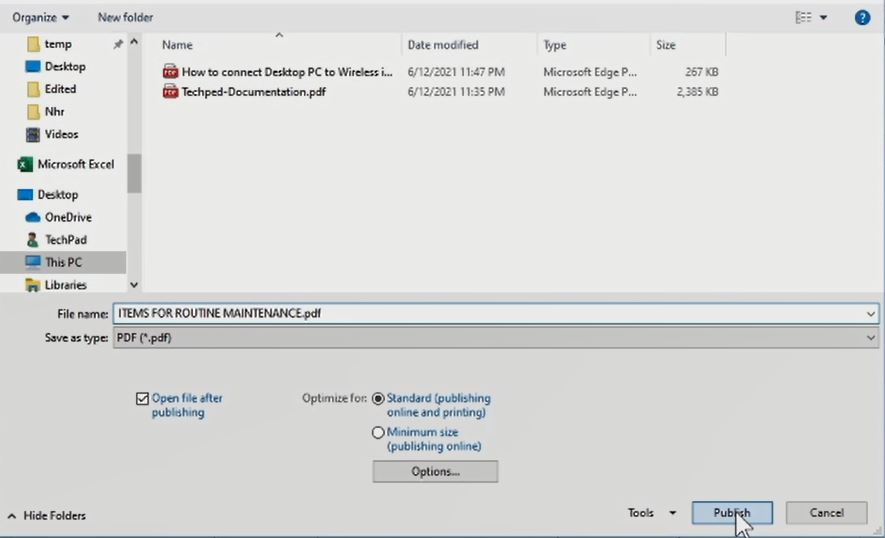Click the Help question mark icon
The width and height of the screenshot is (885, 538).
point(862,17)
